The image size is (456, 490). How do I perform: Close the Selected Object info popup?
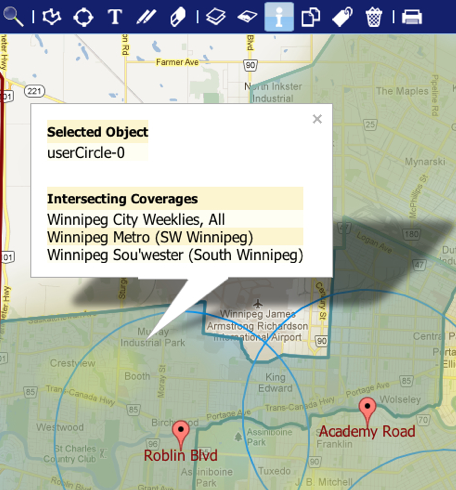pos(317,119)
